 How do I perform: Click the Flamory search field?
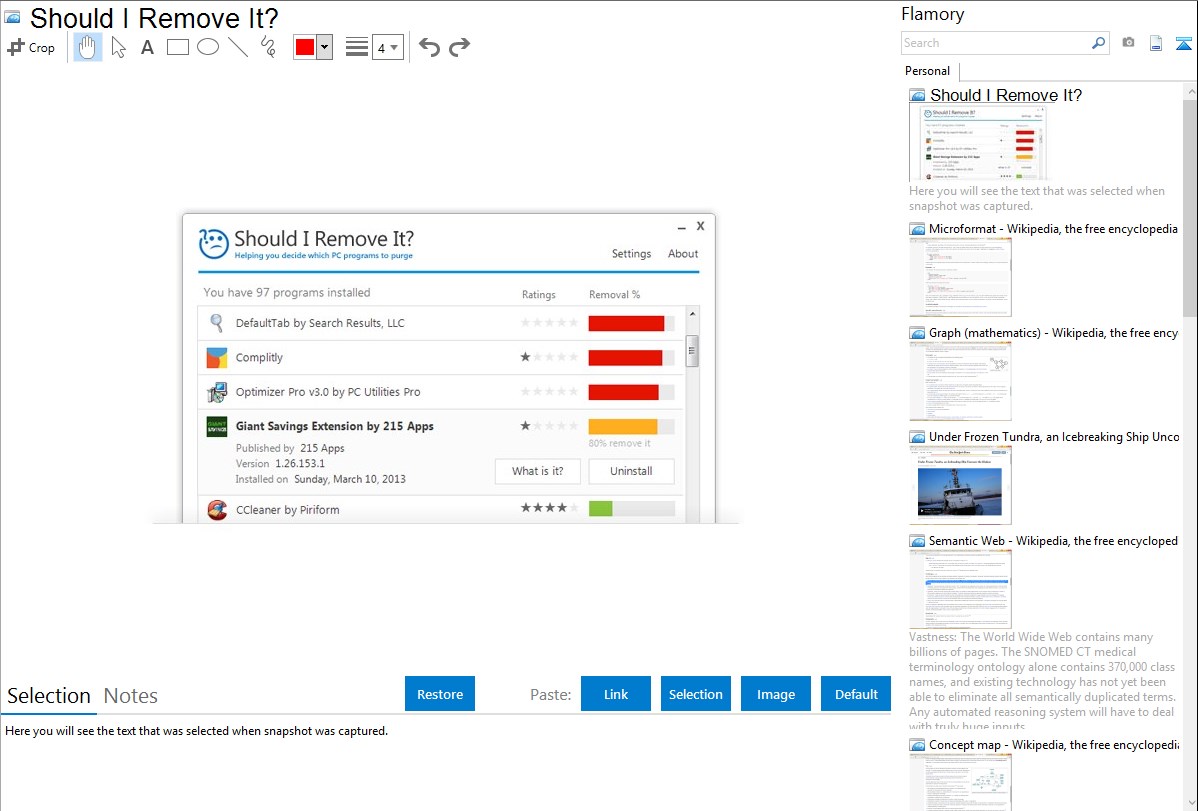pyautogui.click(x=995, y=43)
